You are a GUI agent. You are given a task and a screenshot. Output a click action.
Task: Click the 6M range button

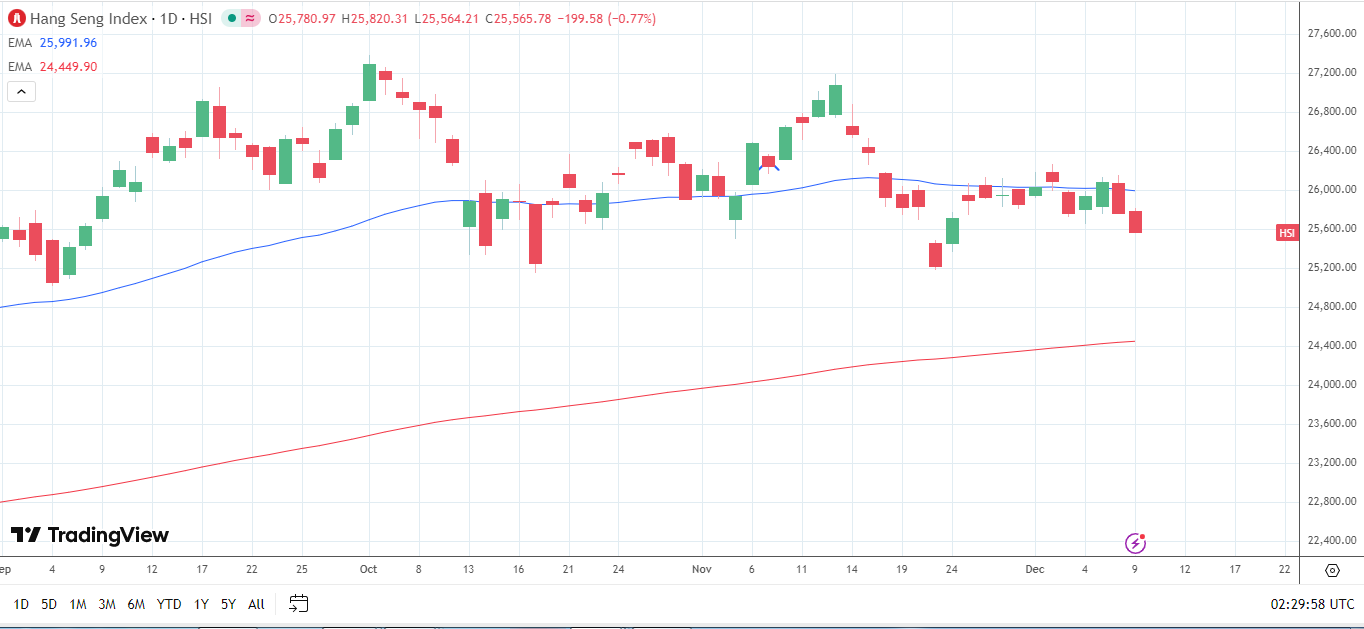[138, 604]
